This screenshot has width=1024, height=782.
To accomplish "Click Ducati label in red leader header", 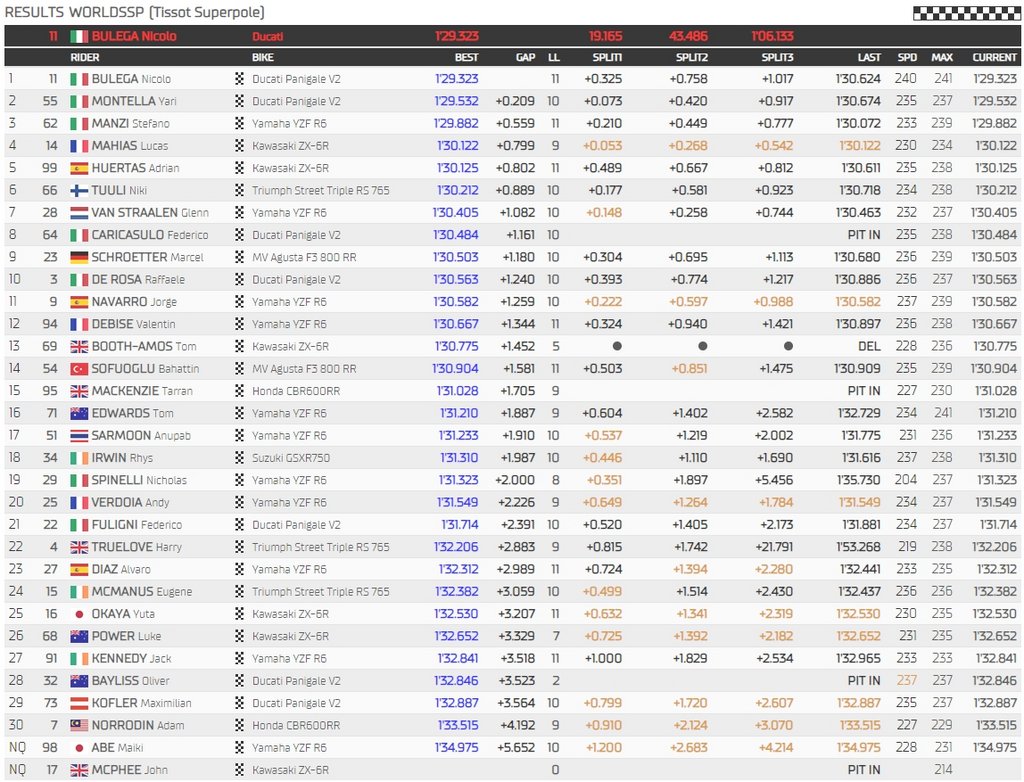I will point(268,37).
